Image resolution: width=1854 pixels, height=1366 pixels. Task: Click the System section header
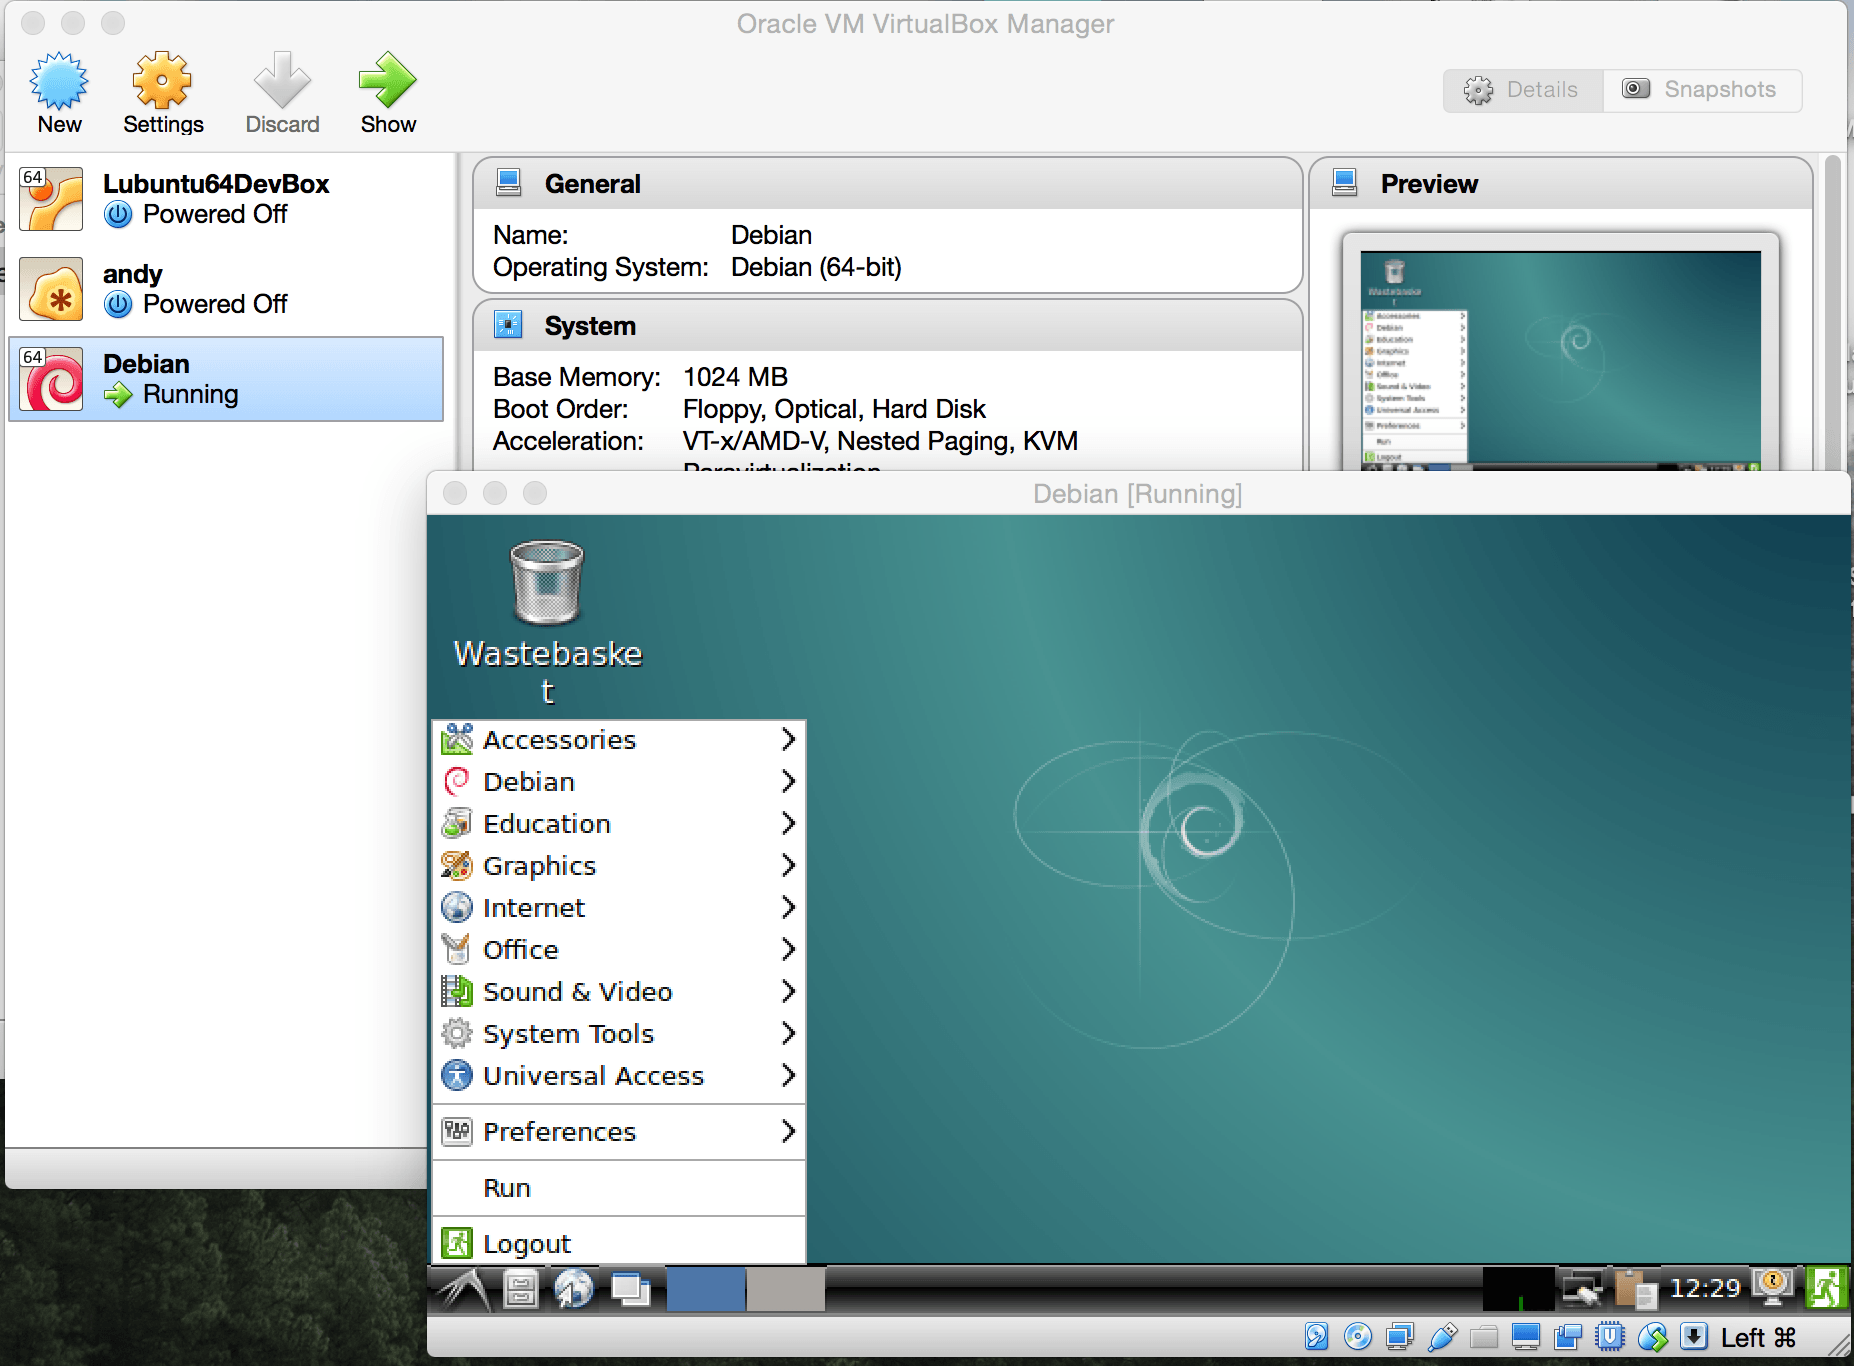888,326
